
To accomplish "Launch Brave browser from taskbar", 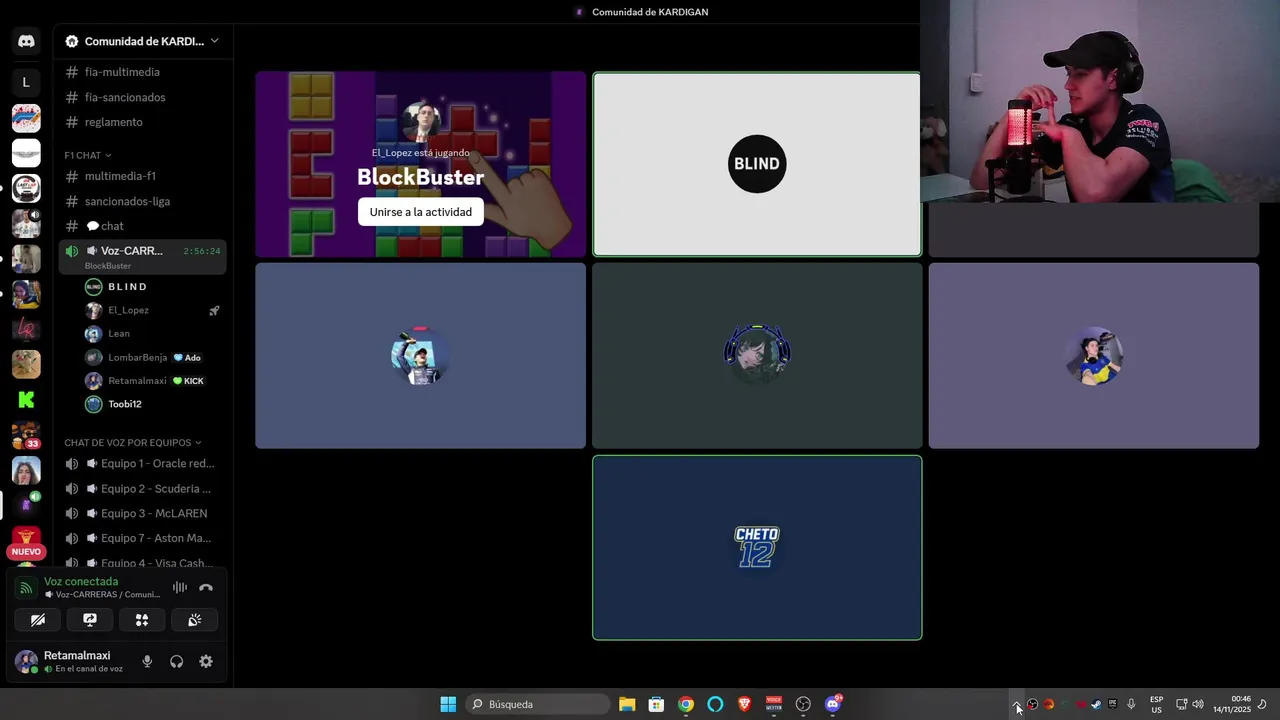I will click(744, 704).
